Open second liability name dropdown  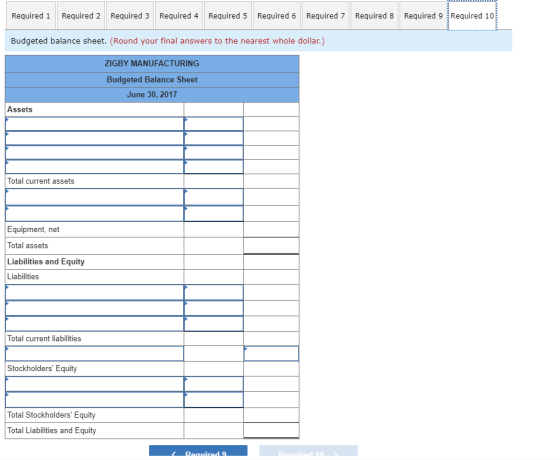(95, 308)
